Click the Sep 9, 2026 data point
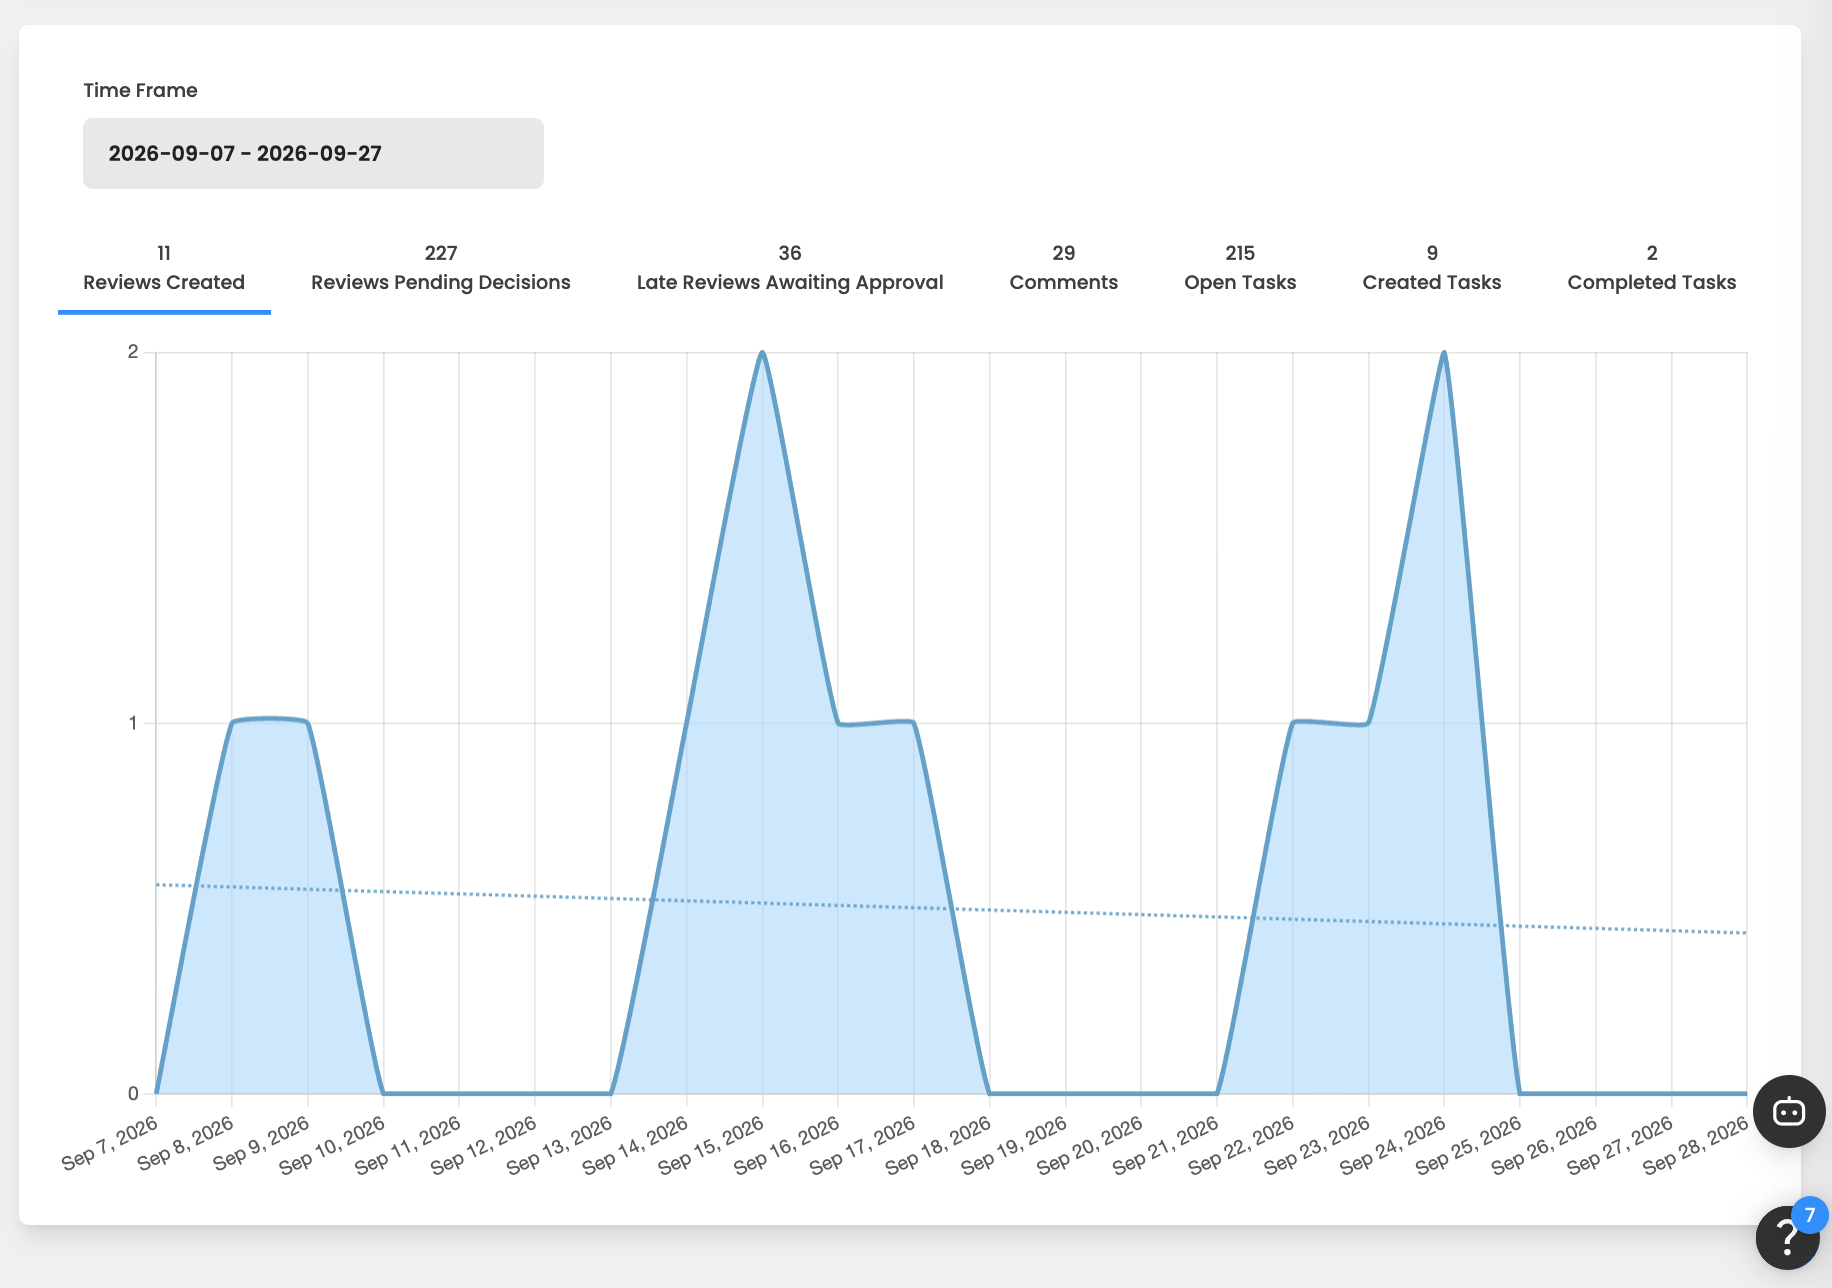This screenshot has height=1288, width=1832. [x=308, y=722]
